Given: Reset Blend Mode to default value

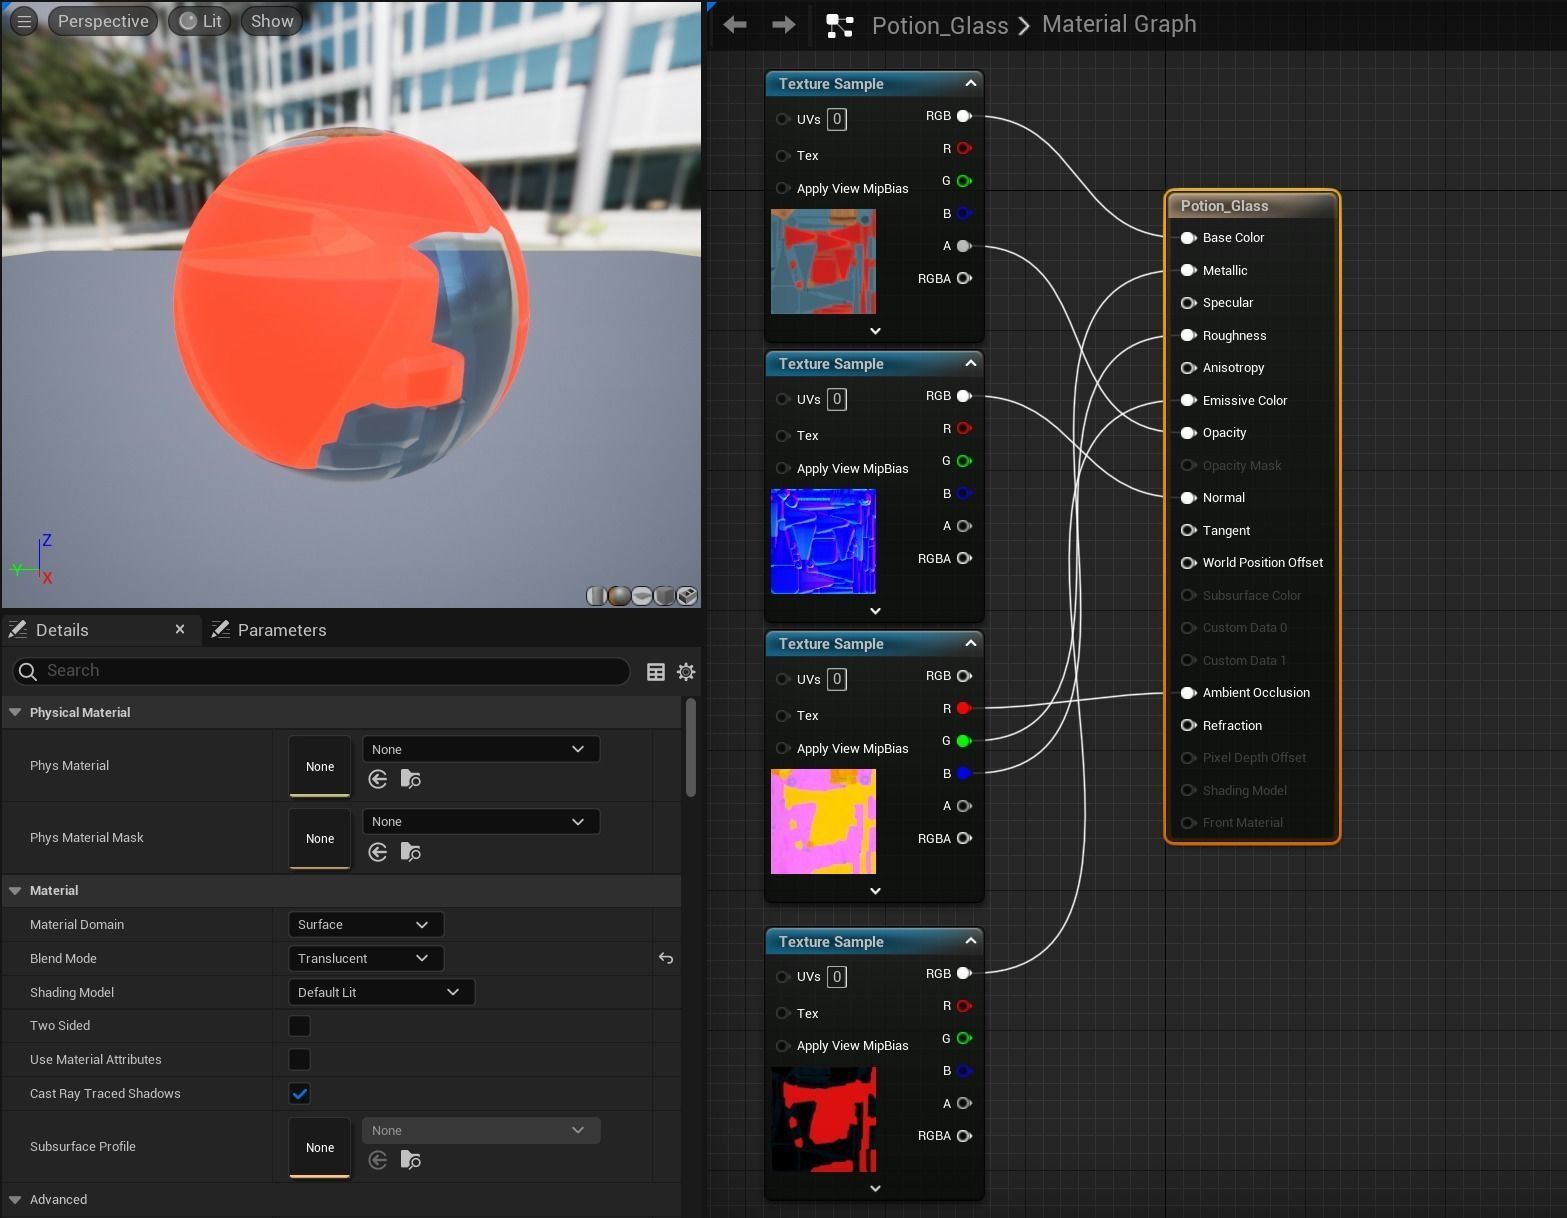Looking at the screenshot, I should pos(666,958).
